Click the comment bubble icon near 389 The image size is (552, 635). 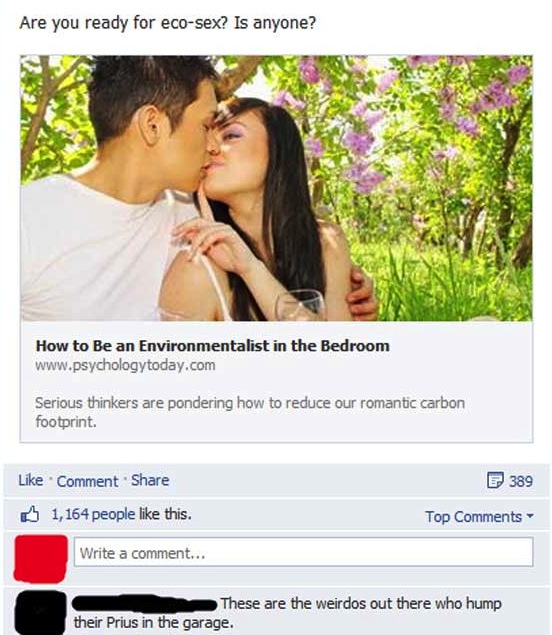click(x=495, y=480)
